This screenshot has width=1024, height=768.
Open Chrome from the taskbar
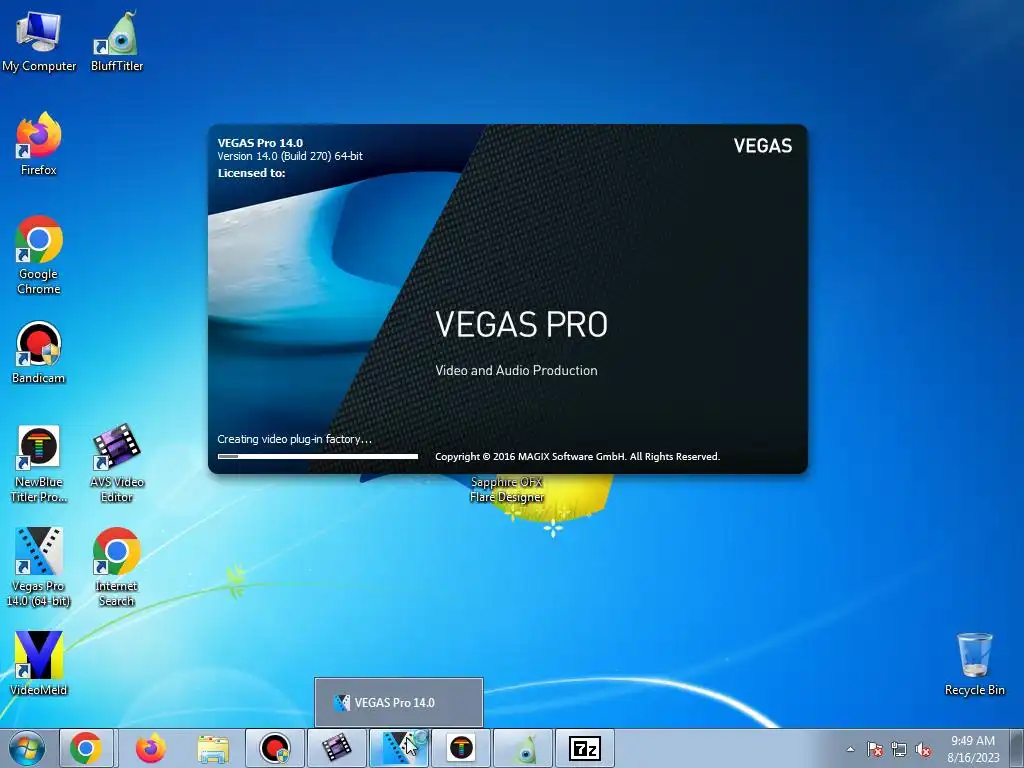[86, 748]
